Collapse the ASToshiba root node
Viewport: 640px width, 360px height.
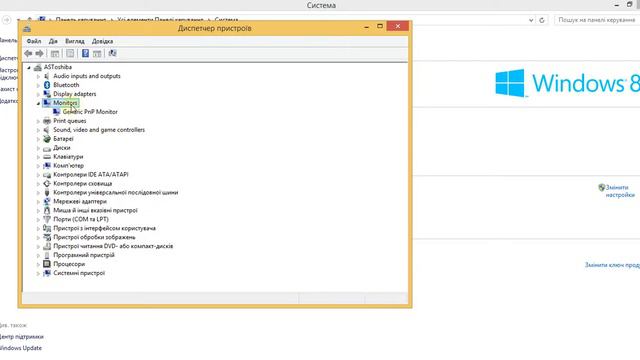(x=29, y=67)
